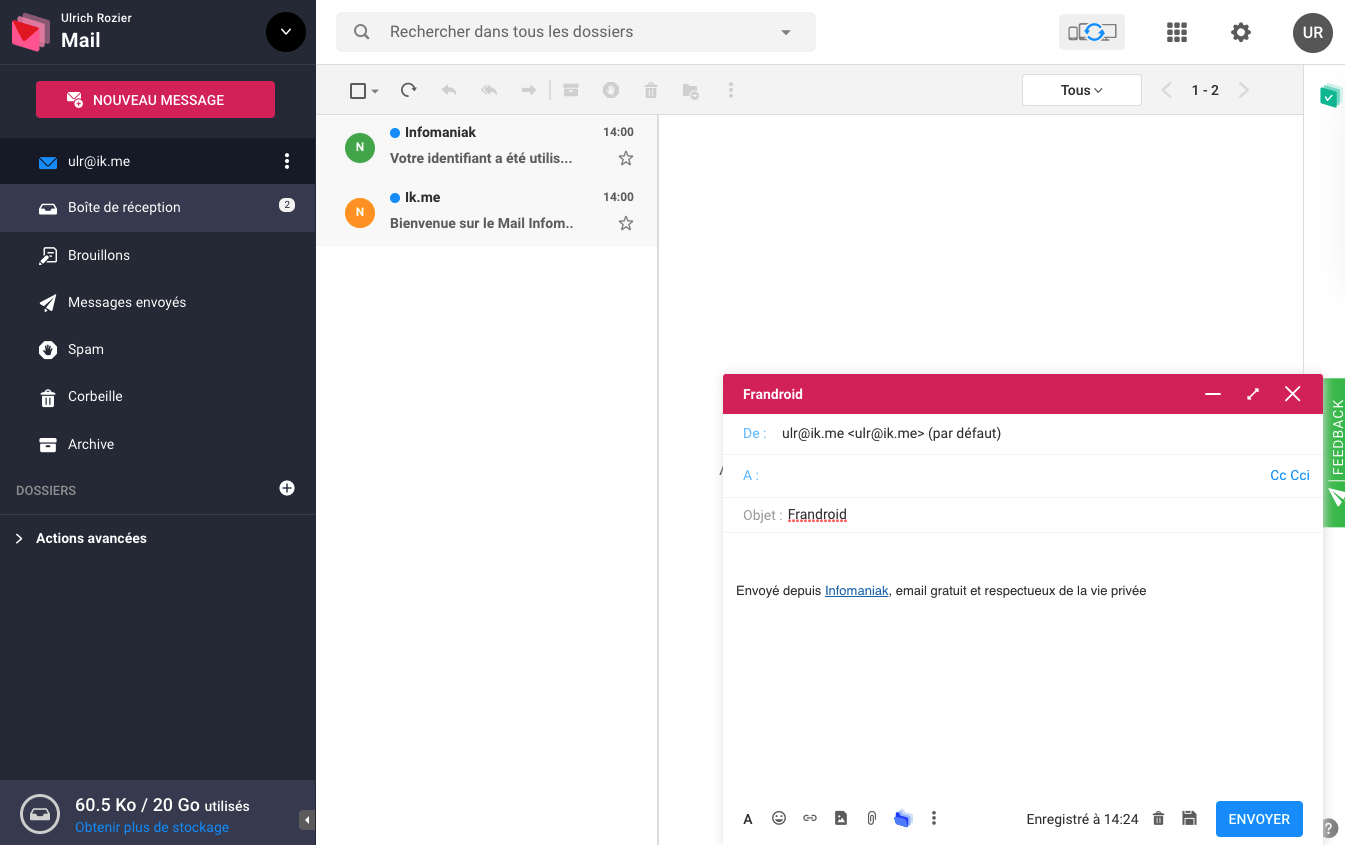Delete the draft with composer trash icon
This screenshot has height=845, width=1345.
(1159, 818)
